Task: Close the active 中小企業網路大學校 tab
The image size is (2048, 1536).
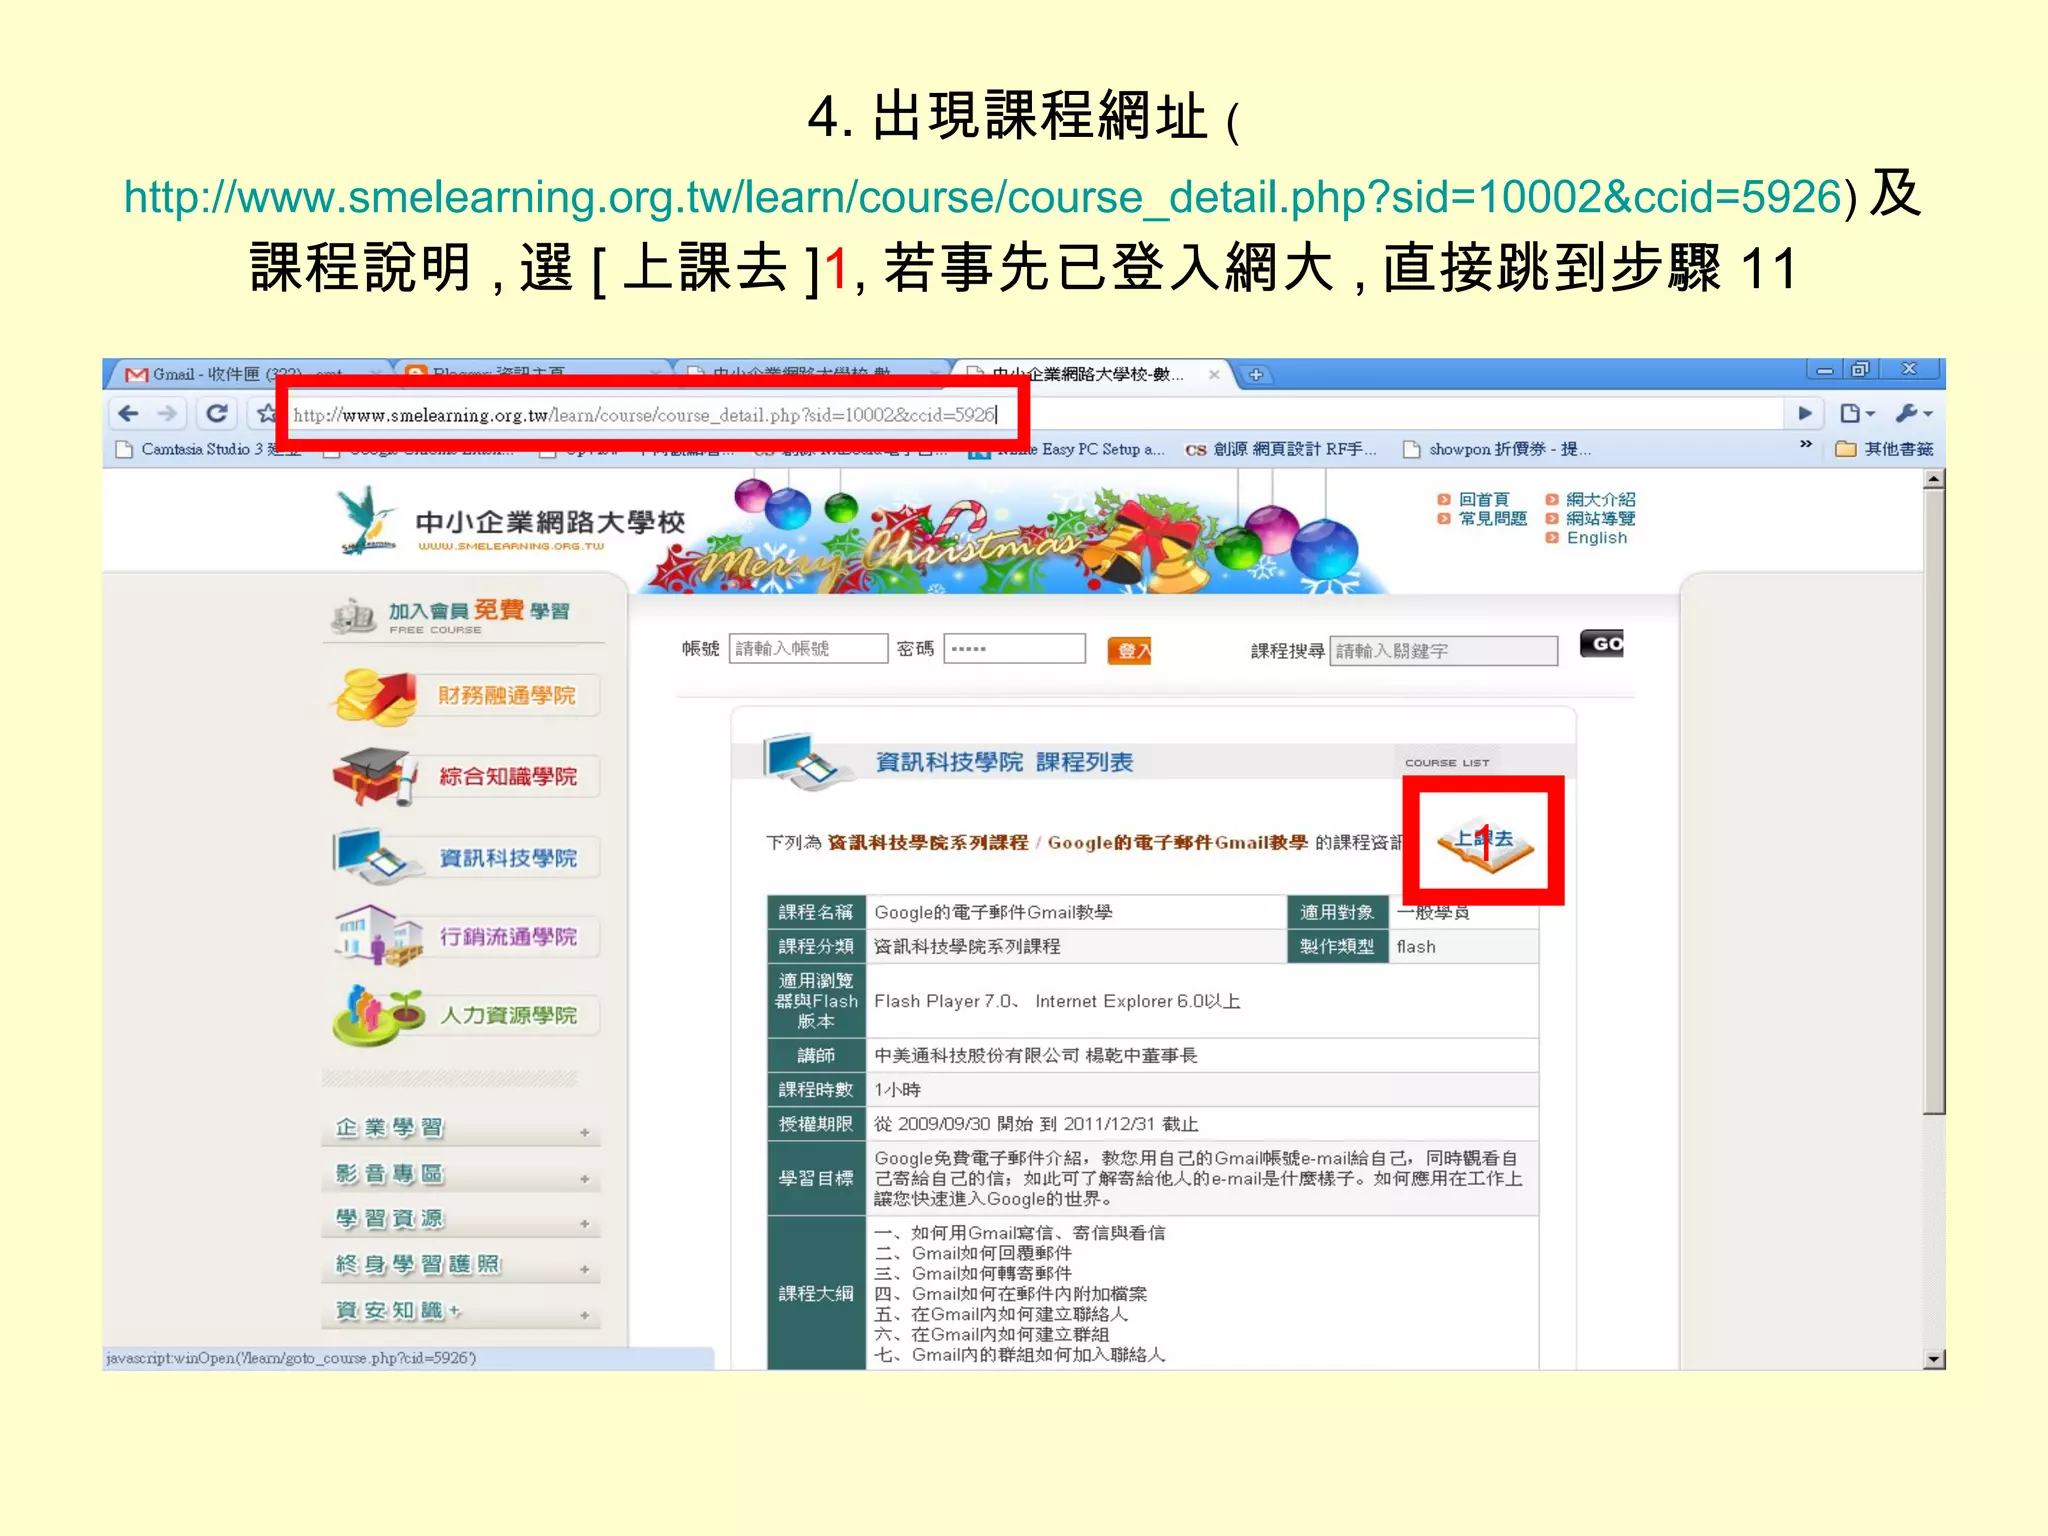Action: coord(1213,375)
